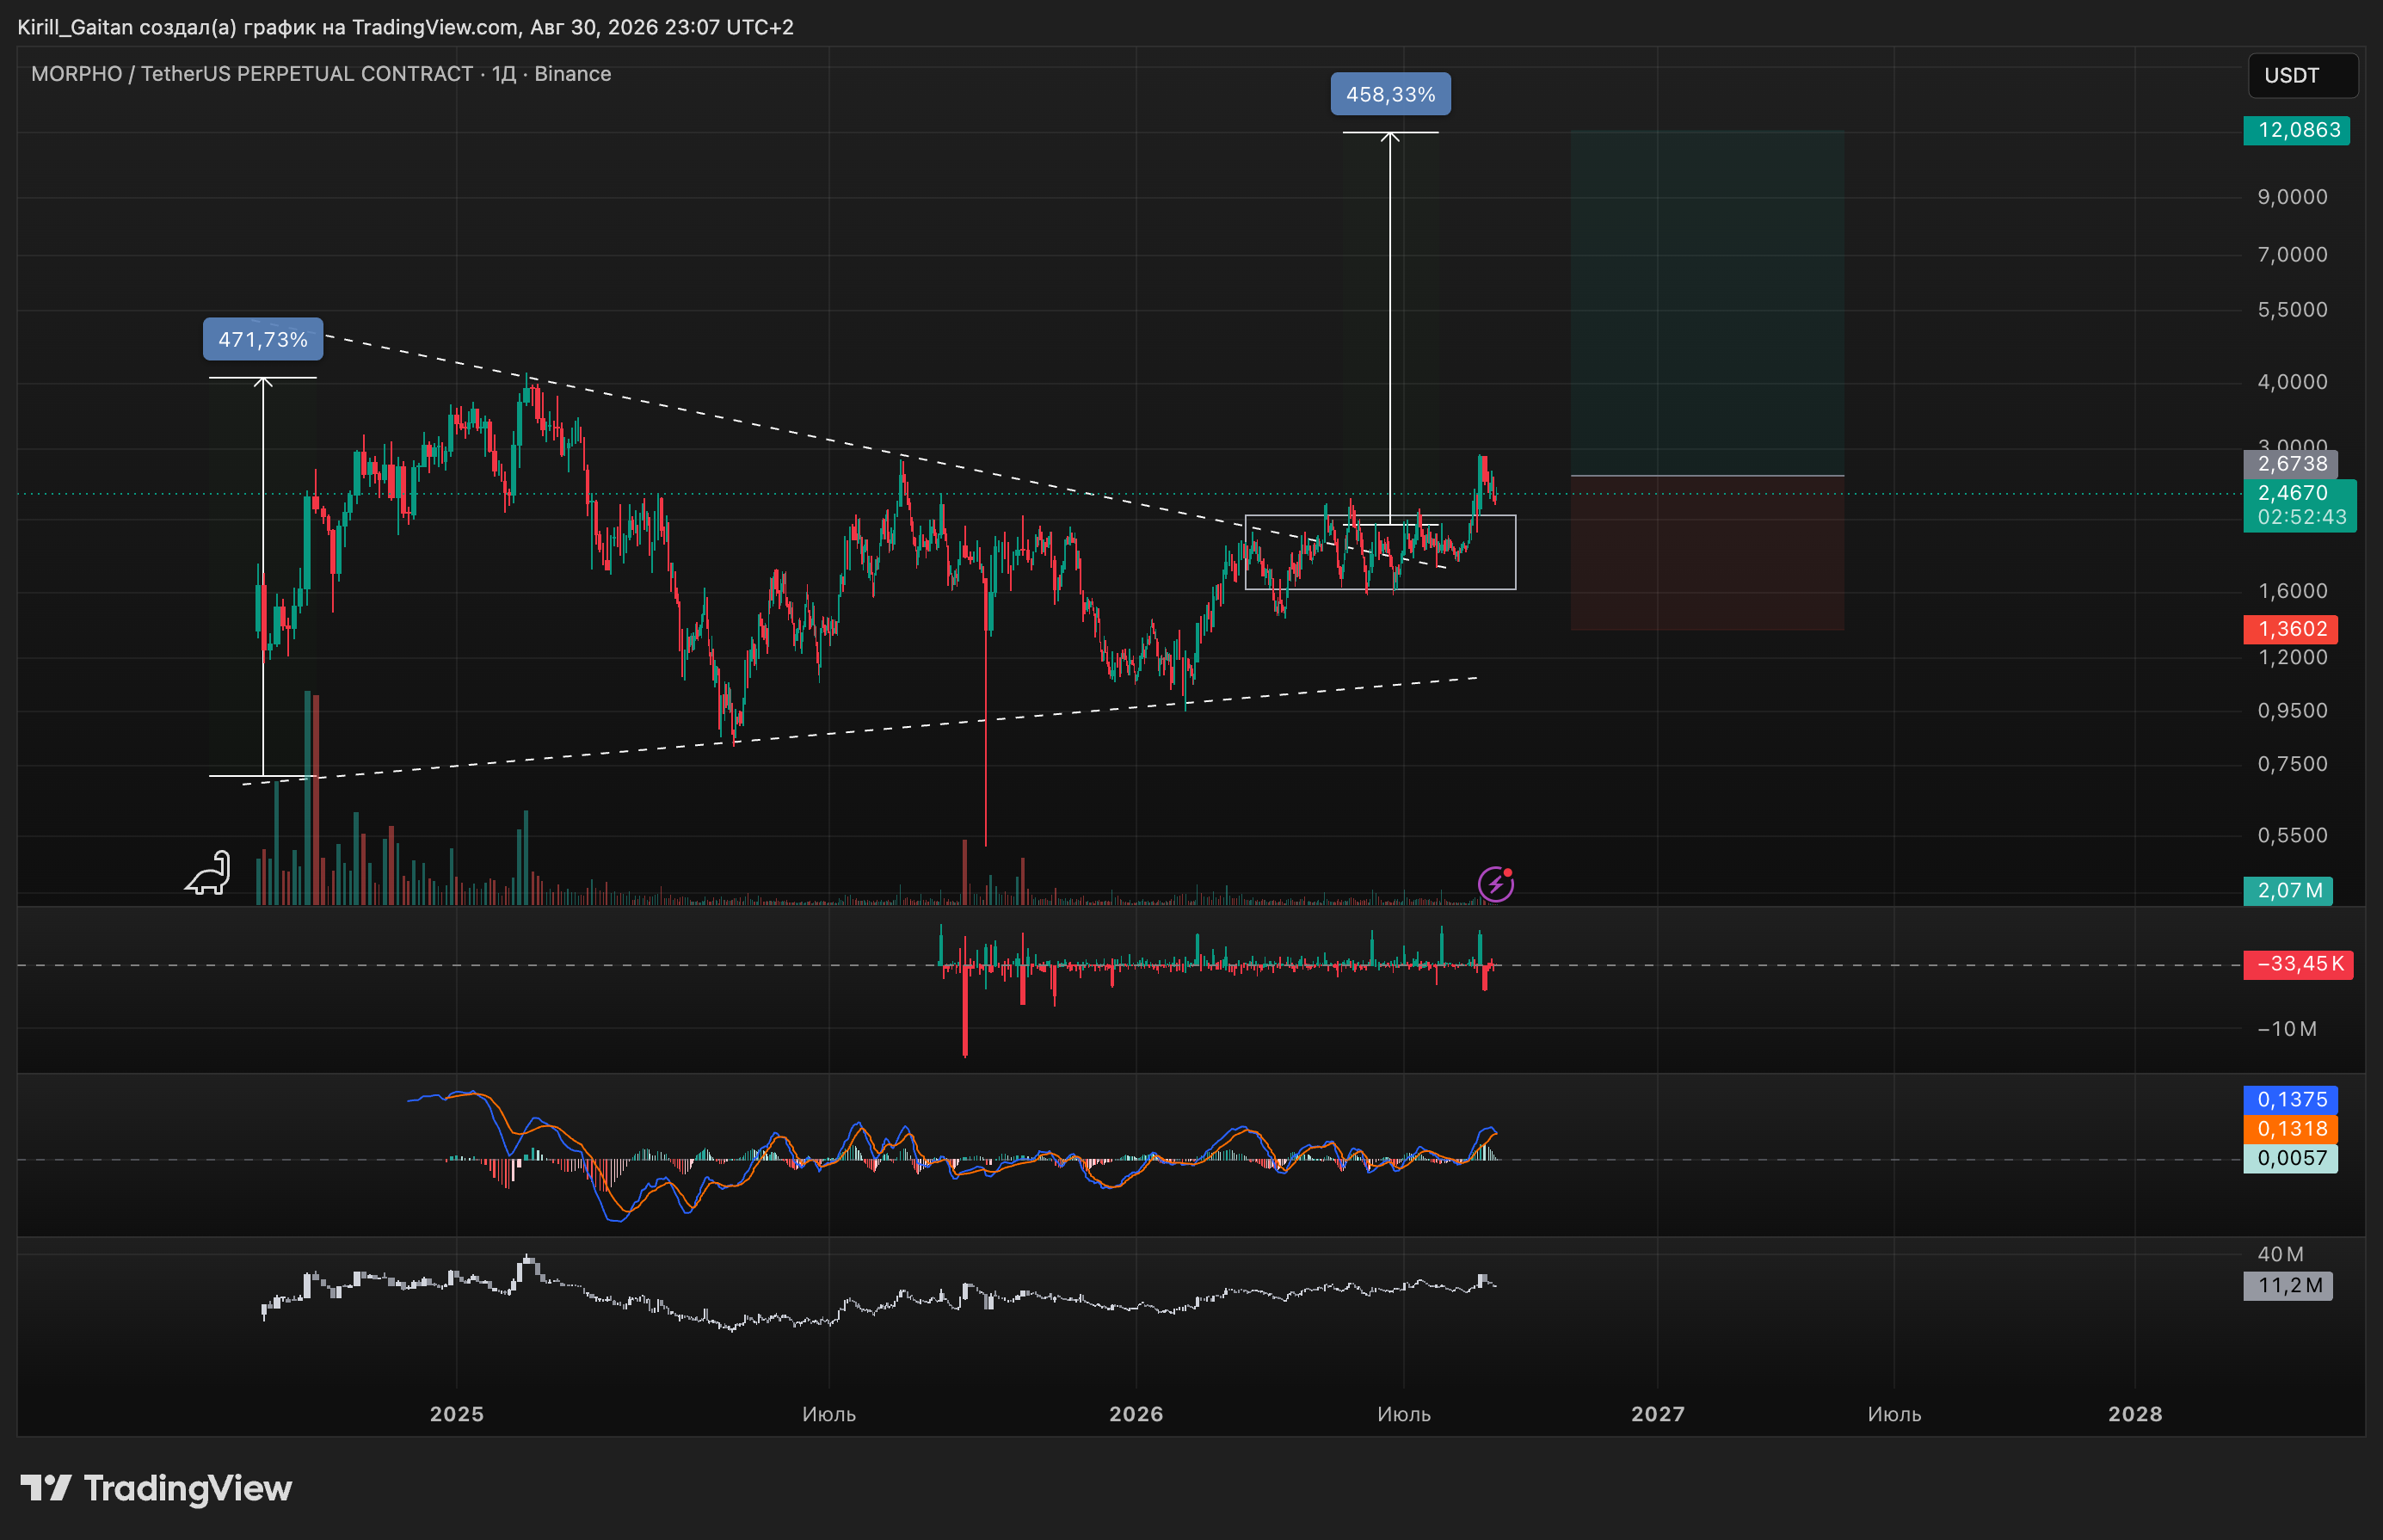The image size is (2383, 1540).
Task: Click the Июль label between 2027 and 2028
Action: coord(1894,1414)
